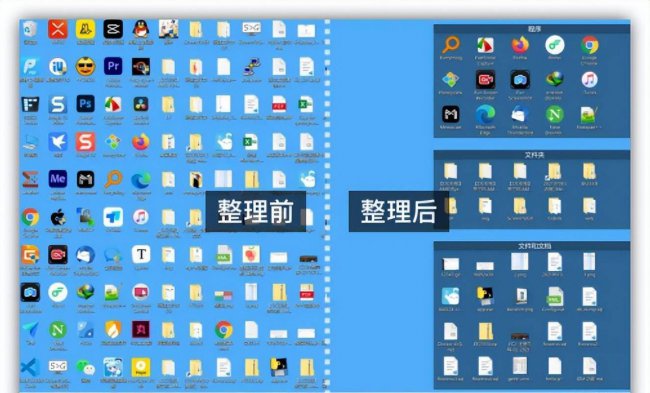Open Honeyview in the 程序 group
This screenshot has height=393, width=650.
[x=451, y=80]
